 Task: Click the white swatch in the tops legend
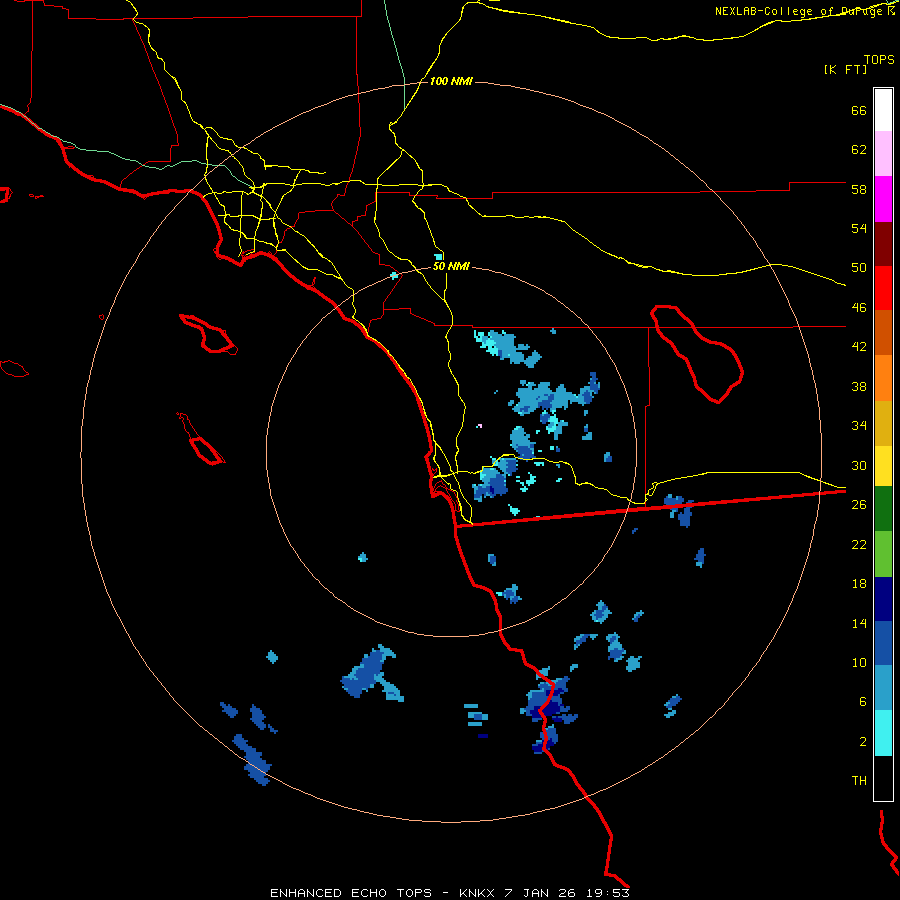tap(883, 110)
